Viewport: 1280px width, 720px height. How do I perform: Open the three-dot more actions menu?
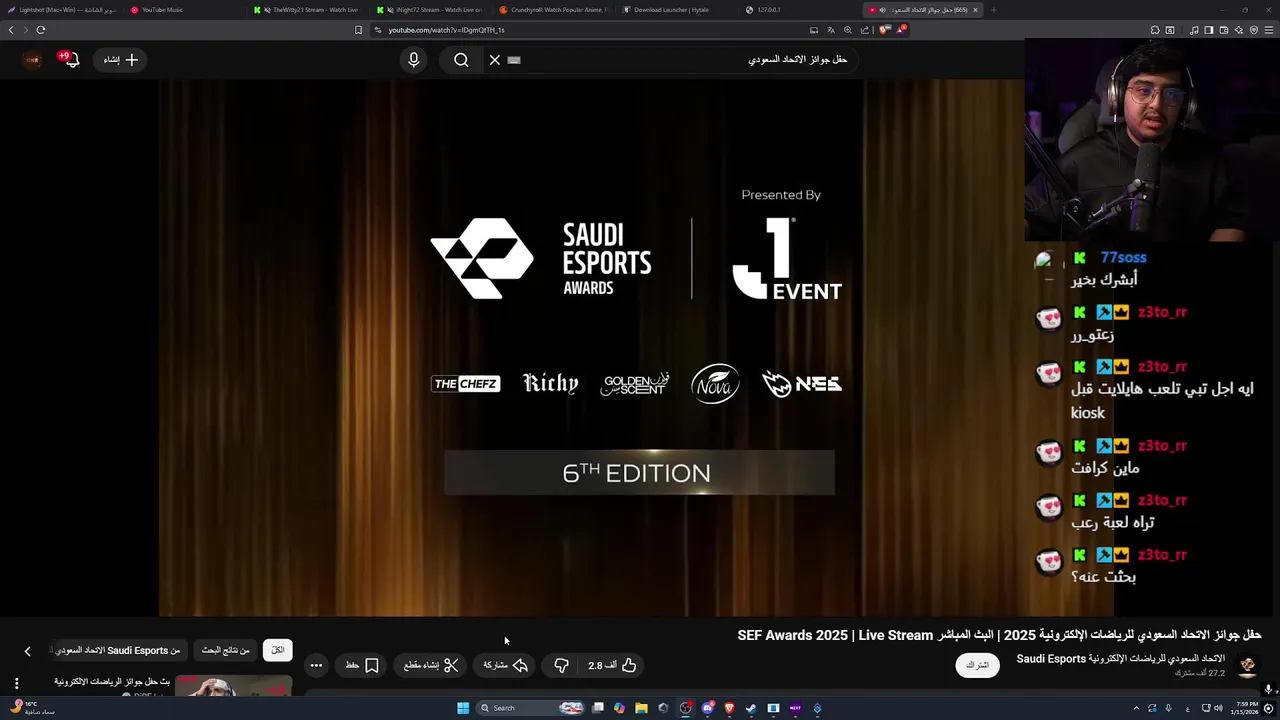pos(316,665)
